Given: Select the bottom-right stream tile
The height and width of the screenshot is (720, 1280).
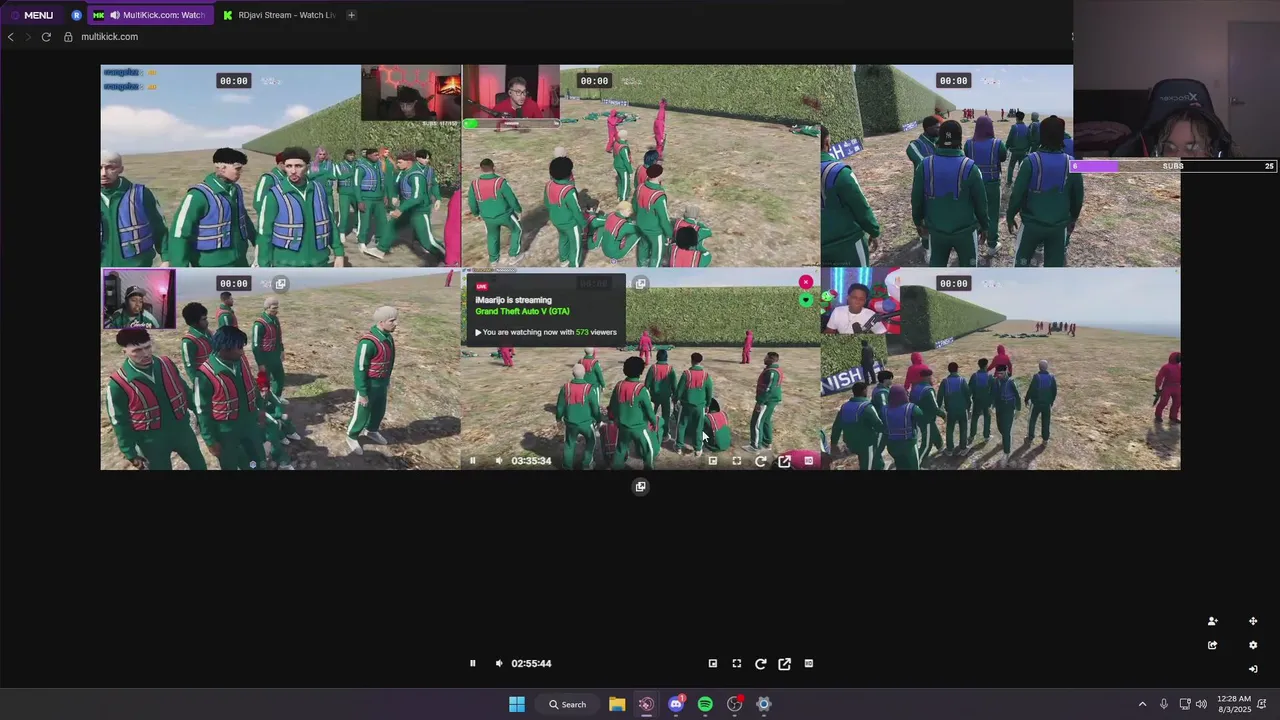Looking at the screenshot, I should (x=1000, y=369).
